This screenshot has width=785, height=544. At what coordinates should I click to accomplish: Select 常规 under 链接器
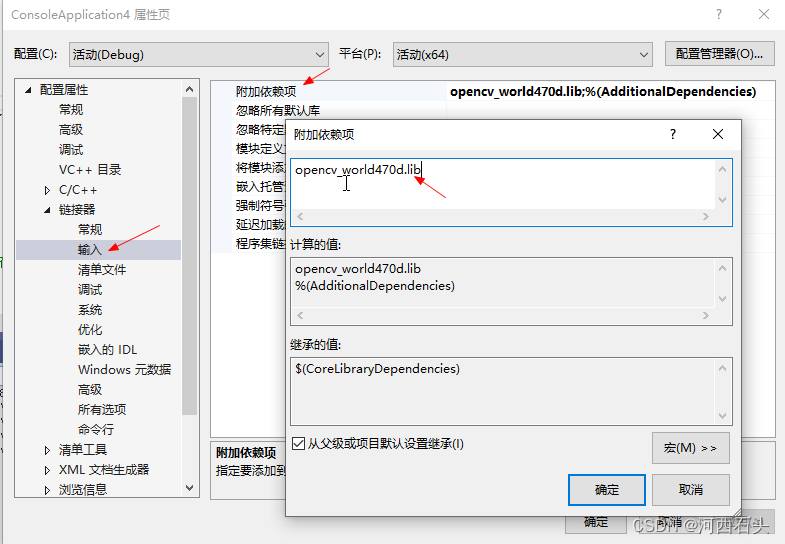coord(90,230)
